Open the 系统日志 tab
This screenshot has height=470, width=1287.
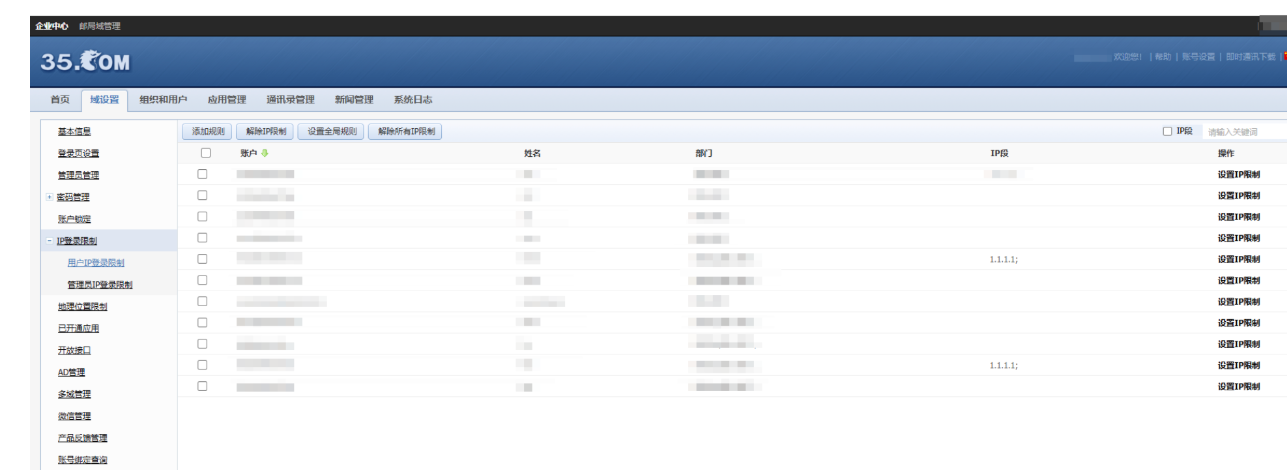413,100
